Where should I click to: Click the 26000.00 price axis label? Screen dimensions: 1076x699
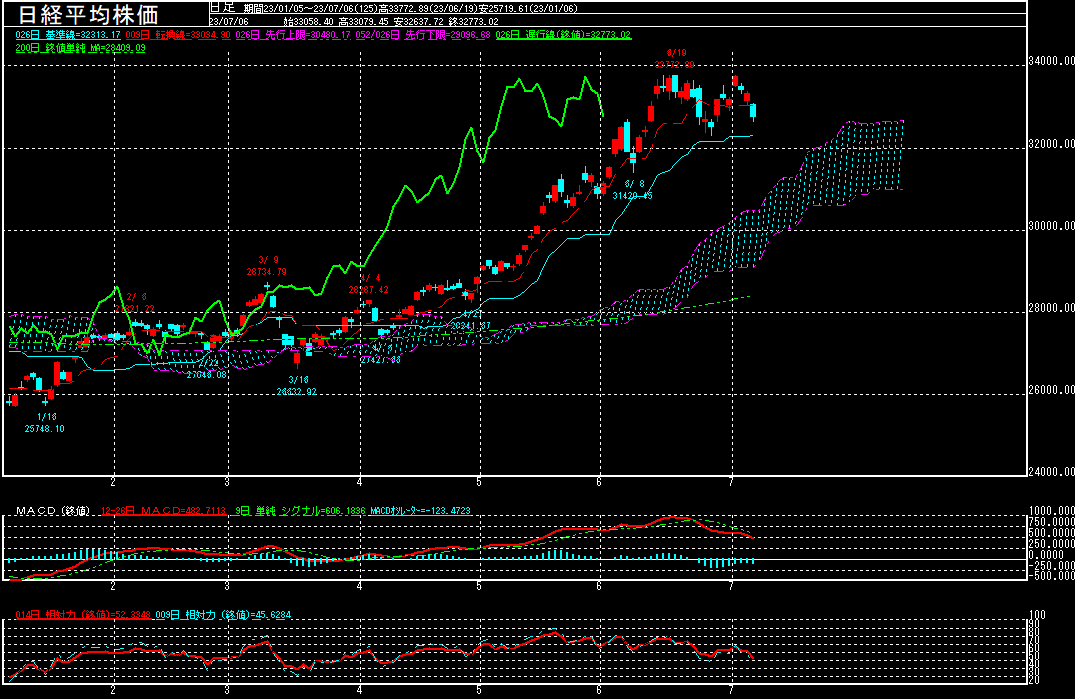(x=1051, y=390)
